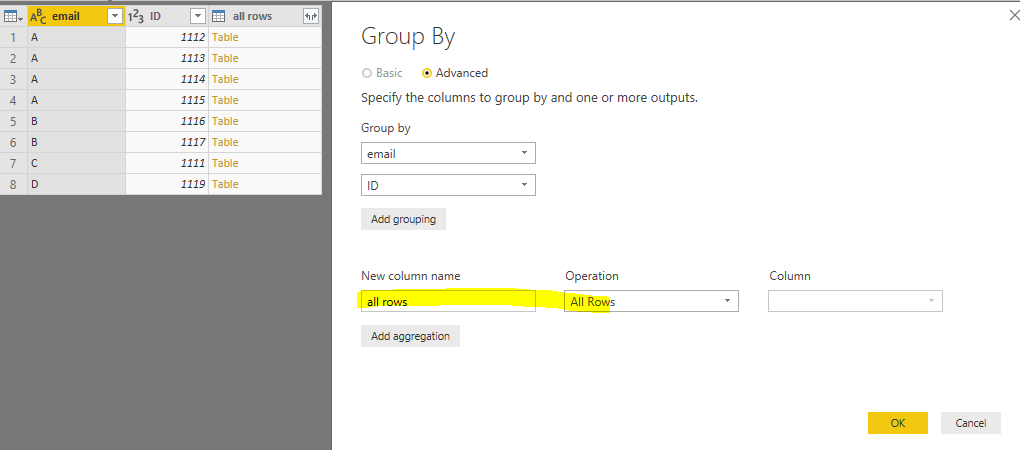The height and width of the screenshot is (450, 1020).
Task: Open Table in row with ID 1113
Action: [x=225, y=58]
